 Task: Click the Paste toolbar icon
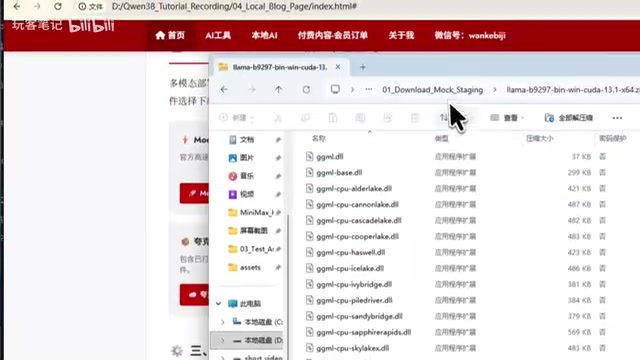point(333,118)
